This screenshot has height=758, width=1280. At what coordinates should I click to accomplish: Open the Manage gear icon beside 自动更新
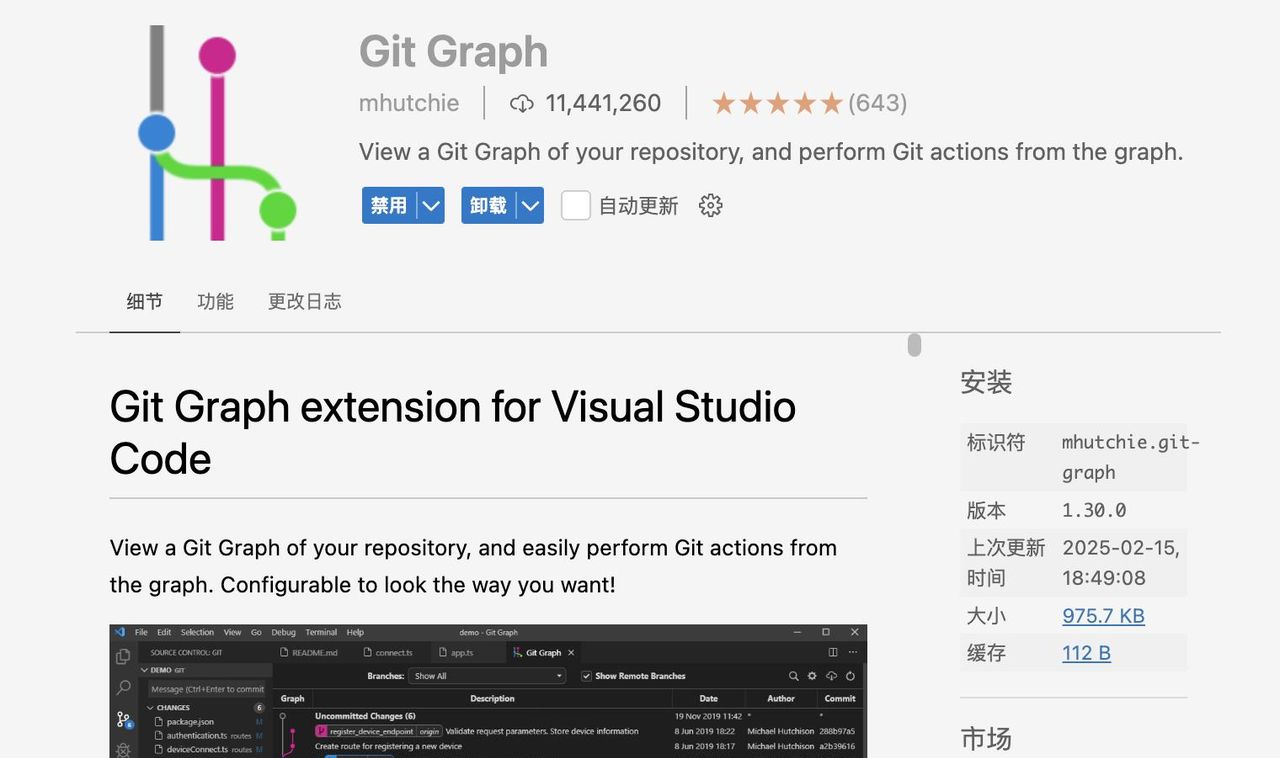[710, 205]
